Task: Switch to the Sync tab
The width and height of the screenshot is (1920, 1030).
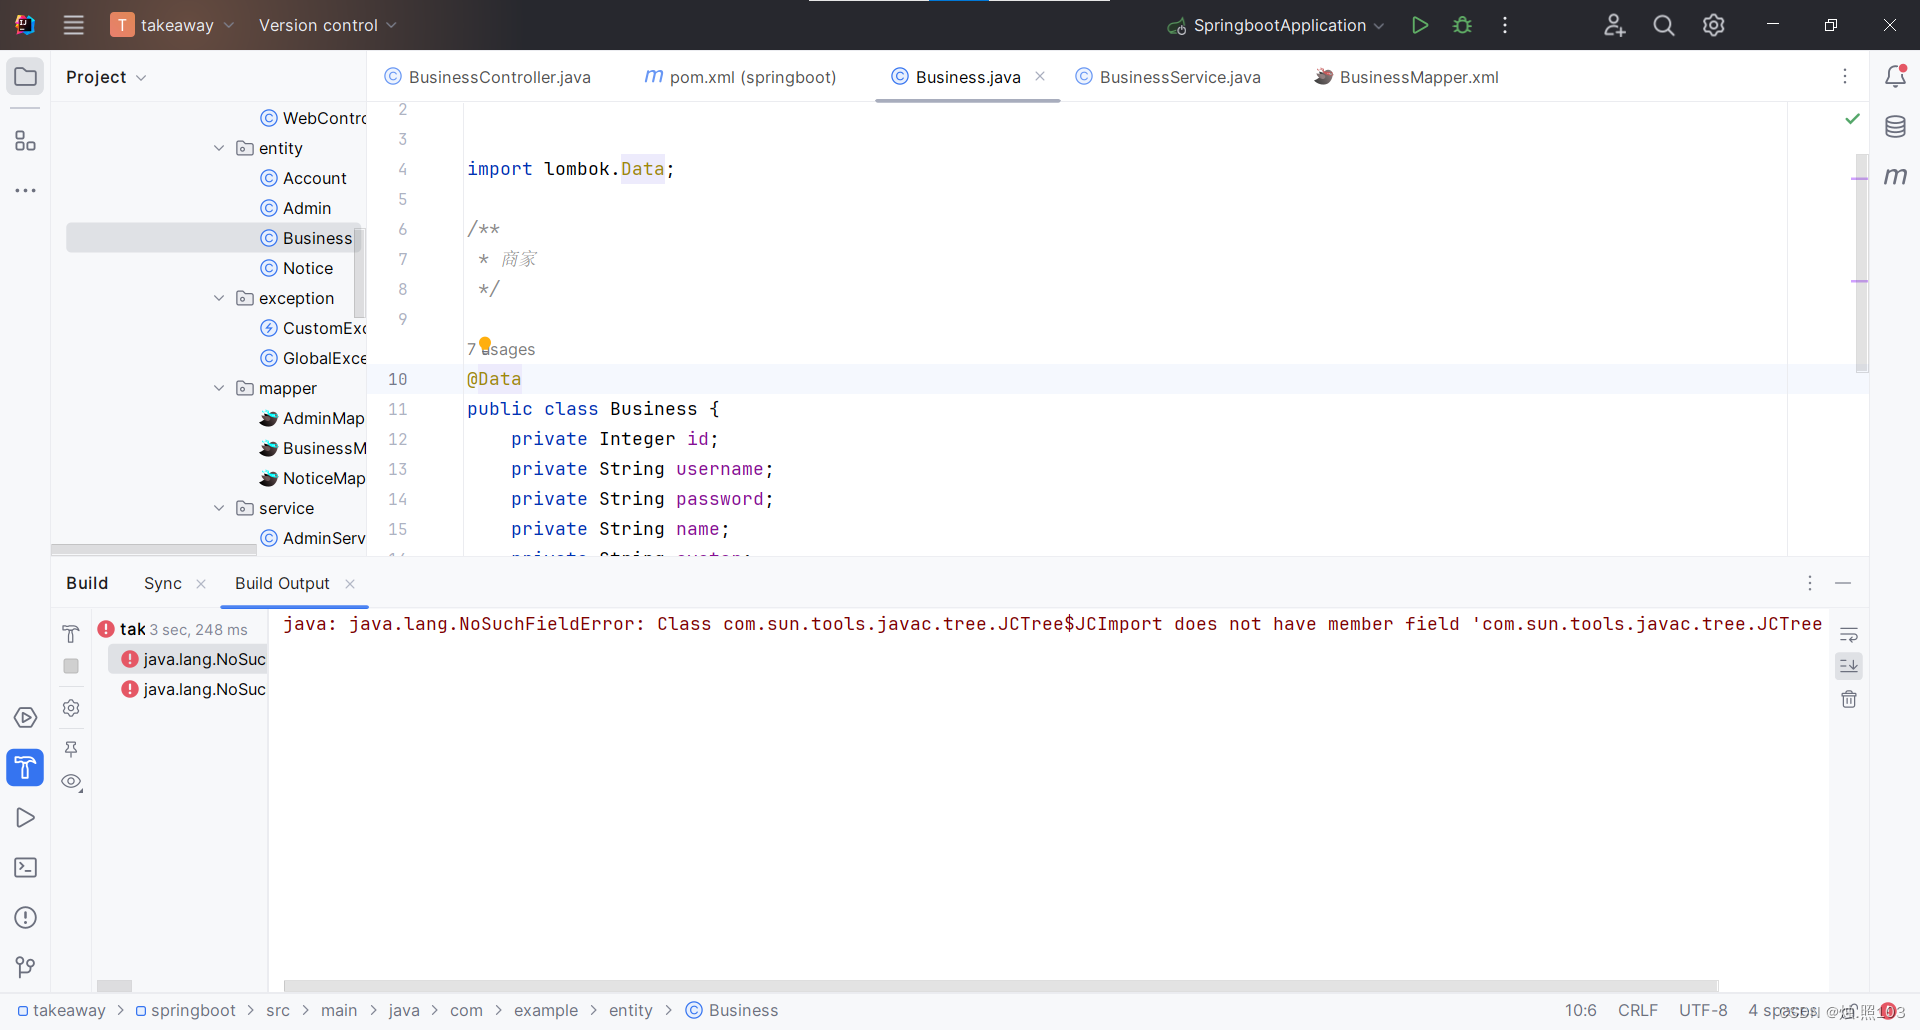Action: 162,583
